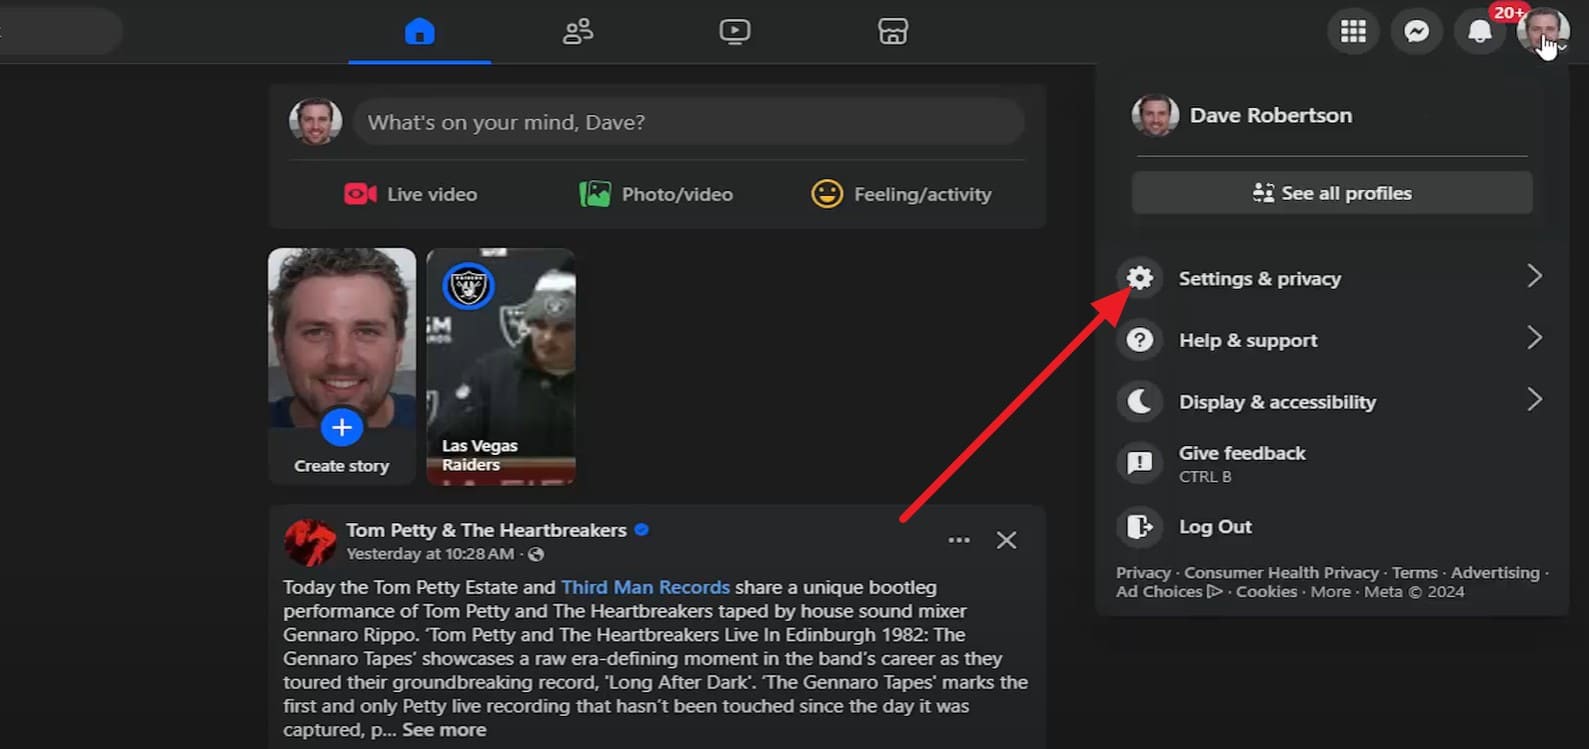Open Consumer Health Privacy footer link

(1281, 573)
